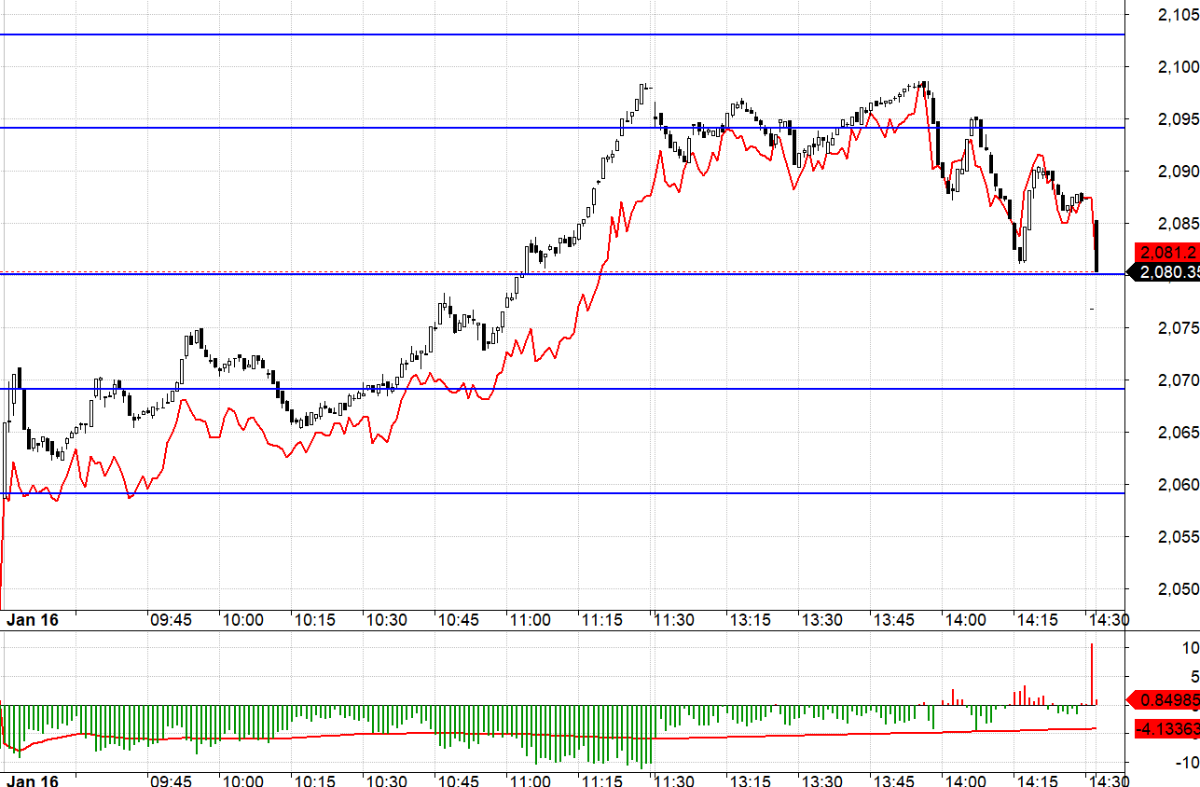Select the red 0.84985 indicator value tag
Image resolution: width=1200 pixels, height=787 pixels.
(x=1167, y=699)
